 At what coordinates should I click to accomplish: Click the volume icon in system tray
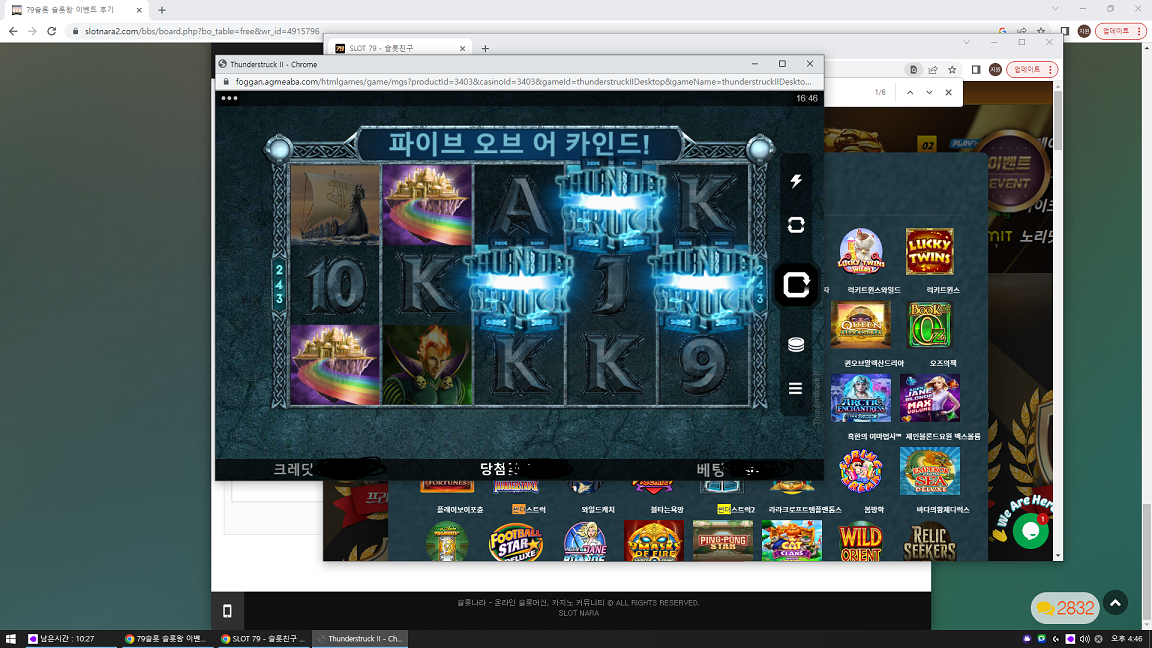[x=1084, y=639]
